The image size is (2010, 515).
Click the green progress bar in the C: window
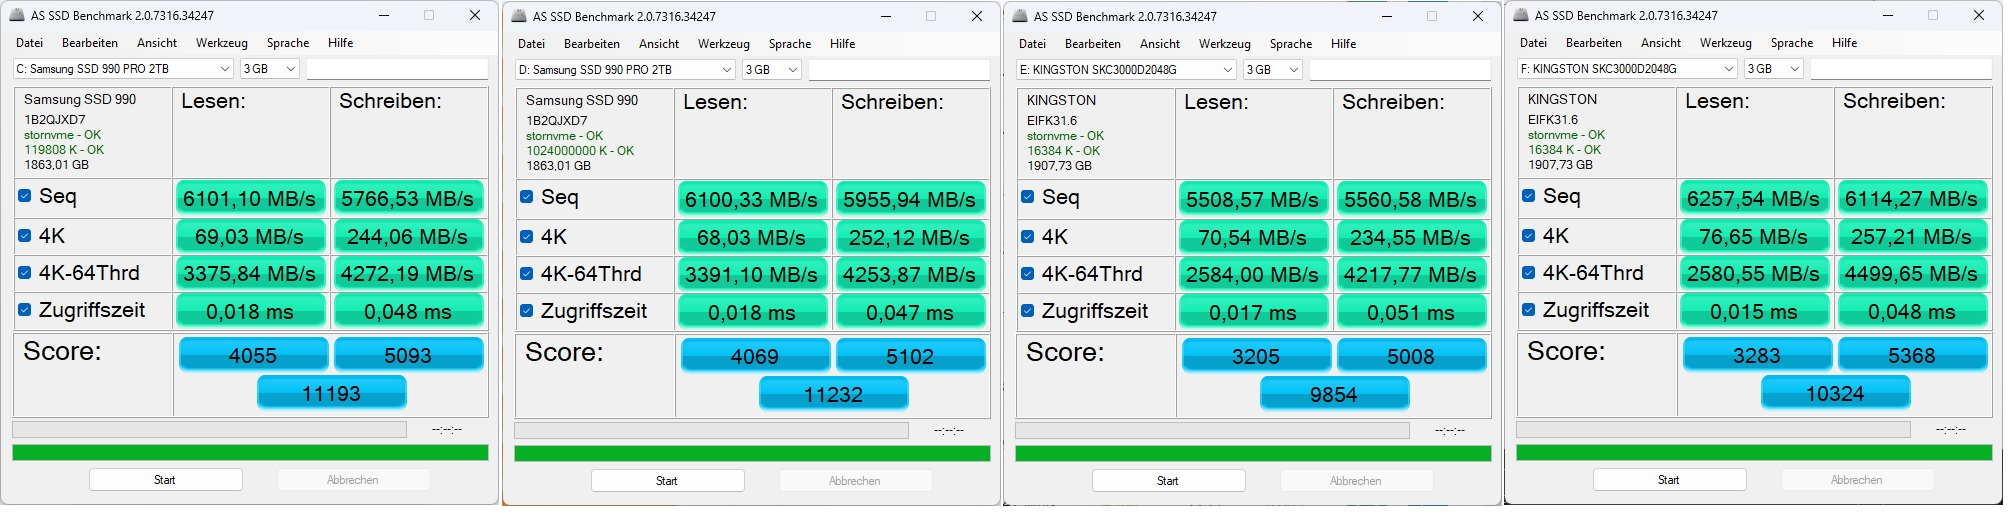(250, 453)
